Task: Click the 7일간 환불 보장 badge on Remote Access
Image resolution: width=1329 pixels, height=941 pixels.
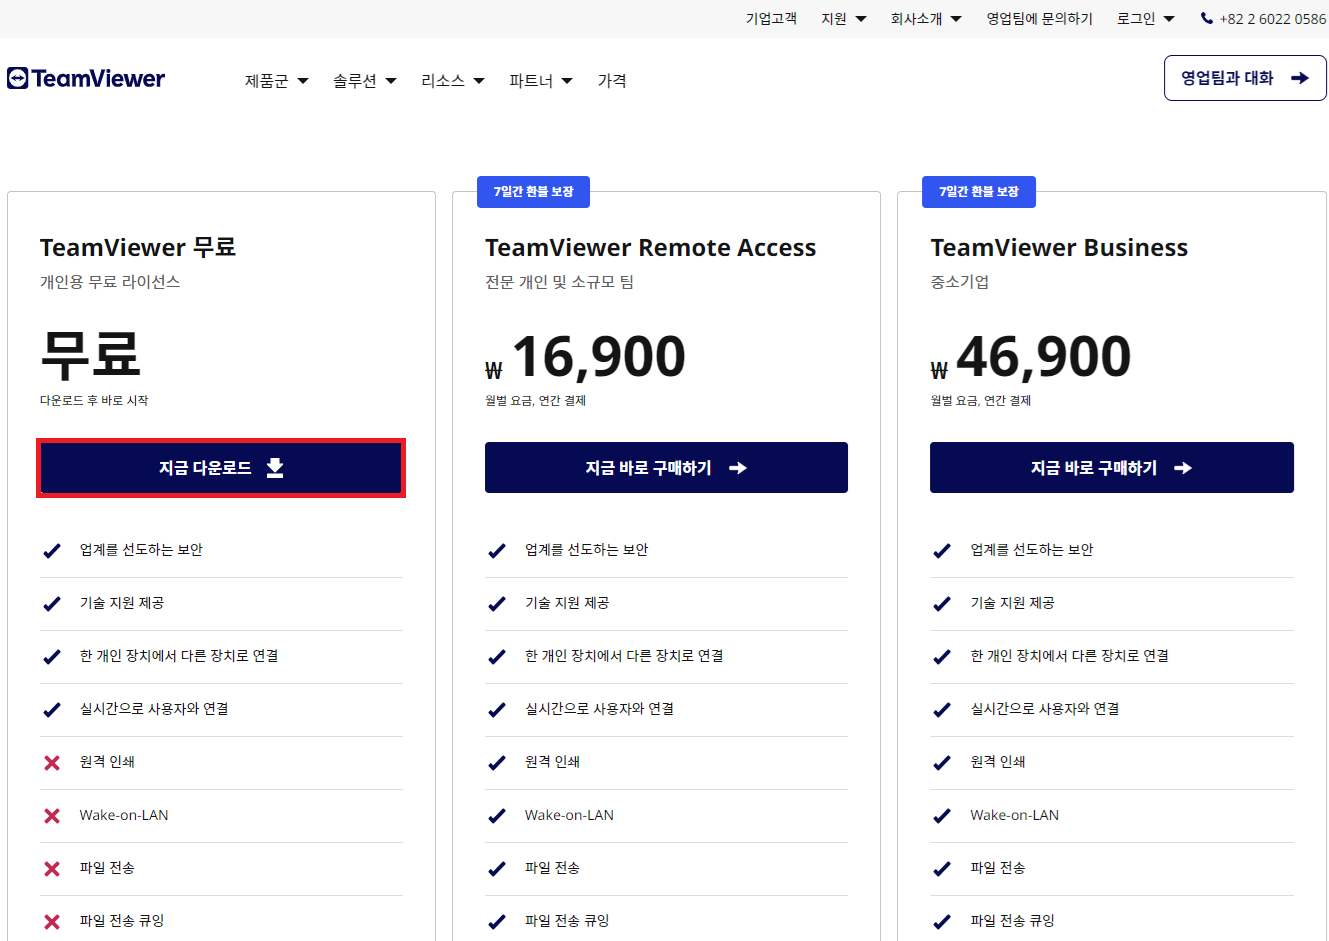Action: point(534,192)
